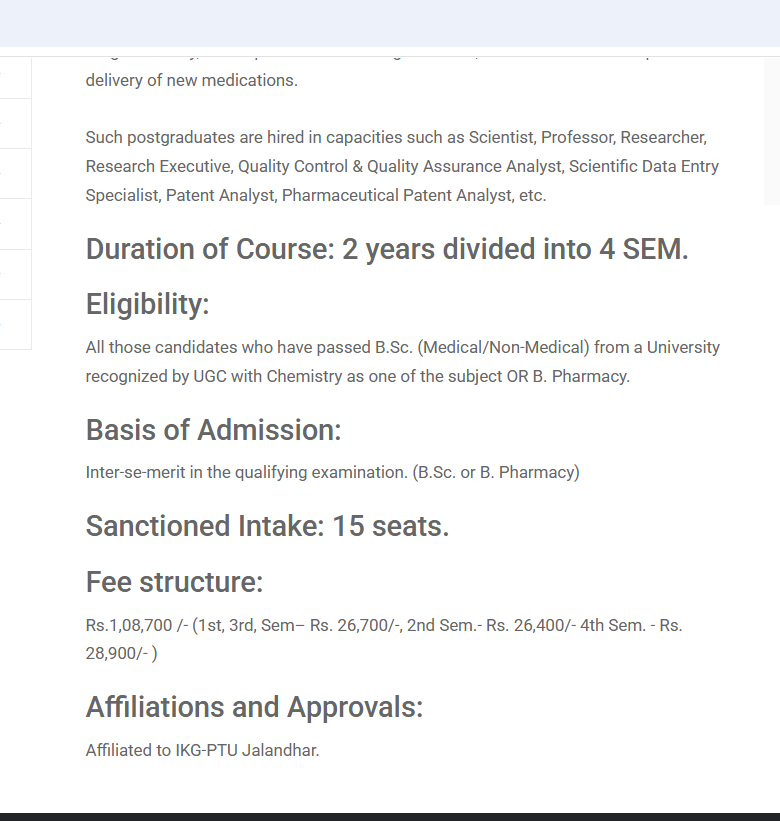
Task: Click the 'delivery of new medications.' line
Action: [x=191, y=80]
